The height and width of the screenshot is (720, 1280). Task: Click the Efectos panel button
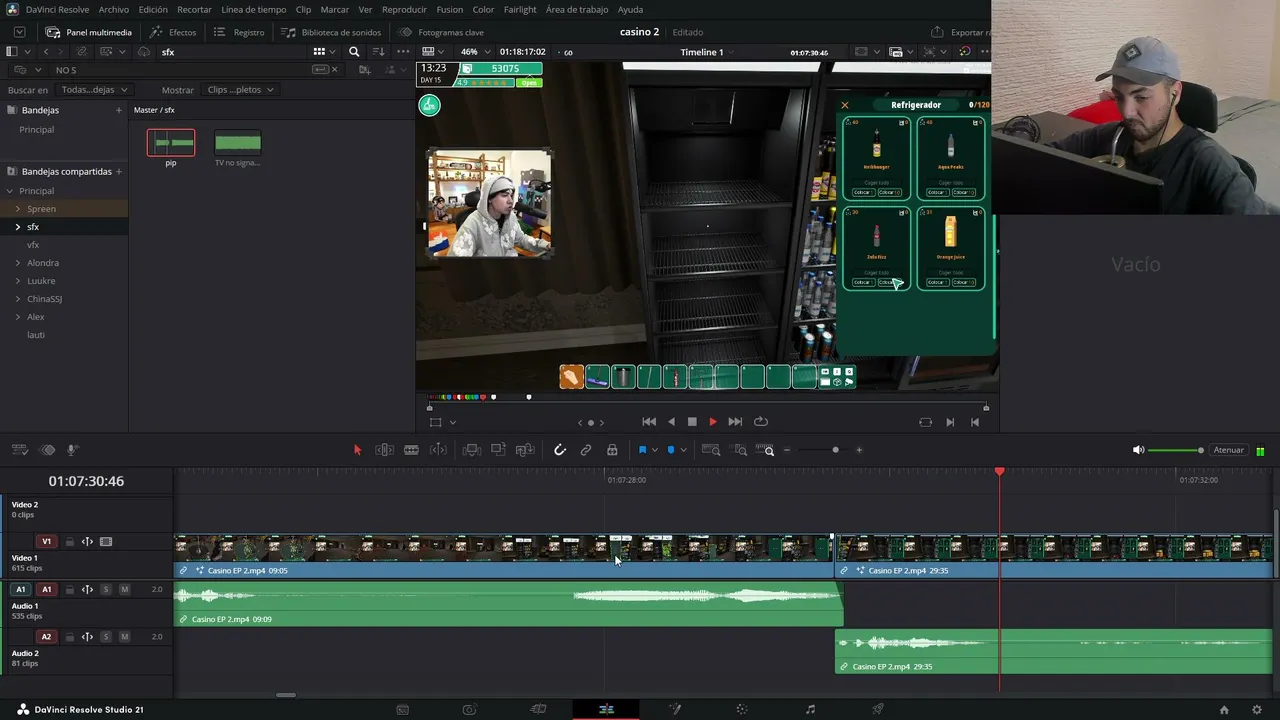pyautogui.click(x=173, y=32)
